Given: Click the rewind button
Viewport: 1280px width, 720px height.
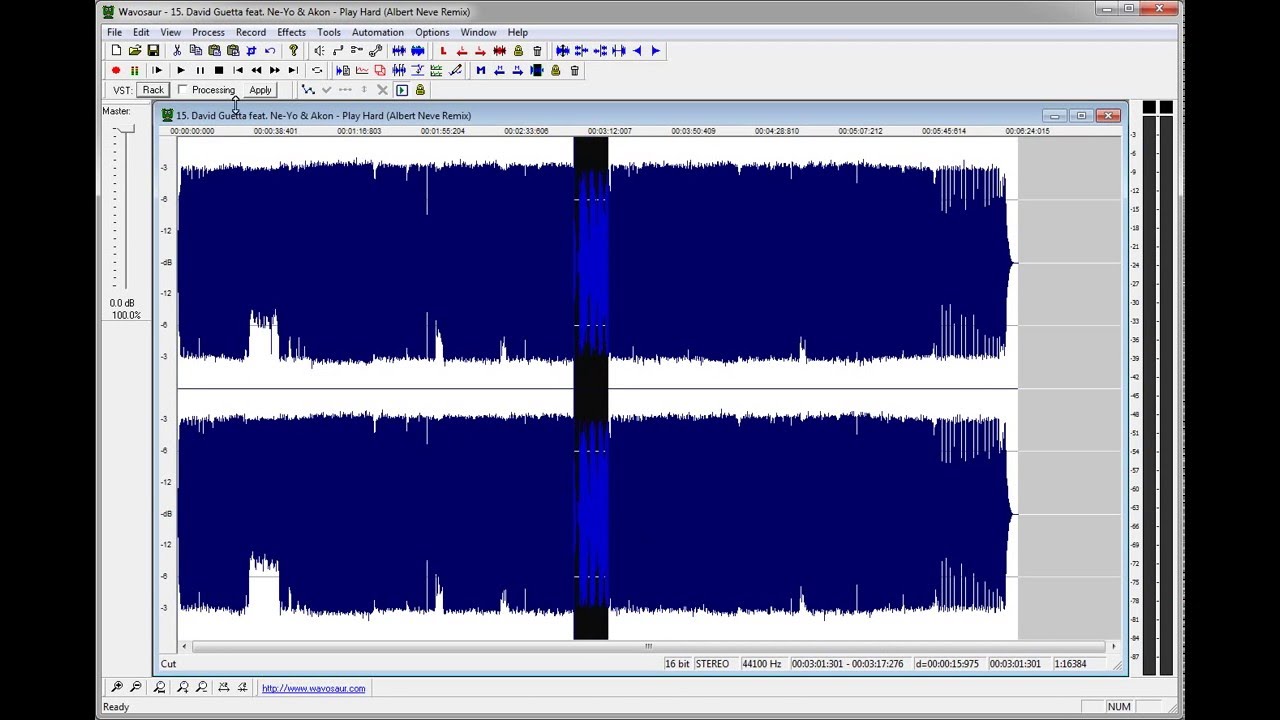Looking at the screenshot, I should pos(256,70).
